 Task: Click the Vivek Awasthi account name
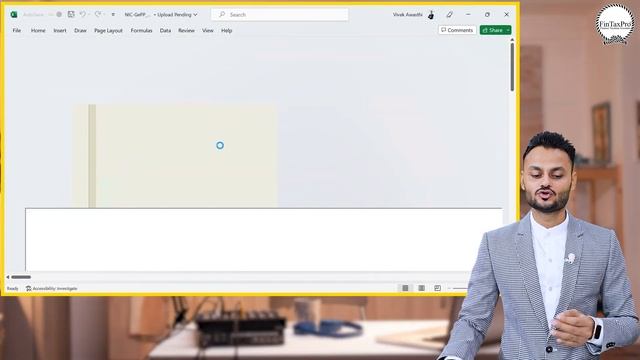click(407, 14)
